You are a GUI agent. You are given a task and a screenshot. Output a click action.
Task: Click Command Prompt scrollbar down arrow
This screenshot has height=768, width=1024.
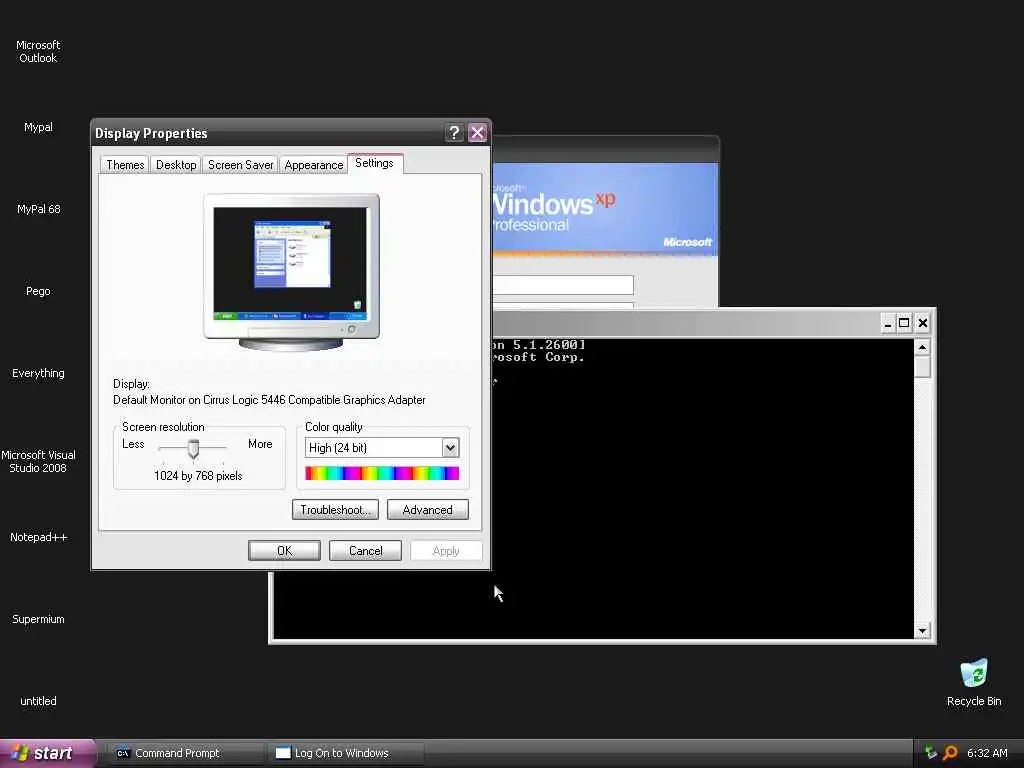tap(922, 631)
